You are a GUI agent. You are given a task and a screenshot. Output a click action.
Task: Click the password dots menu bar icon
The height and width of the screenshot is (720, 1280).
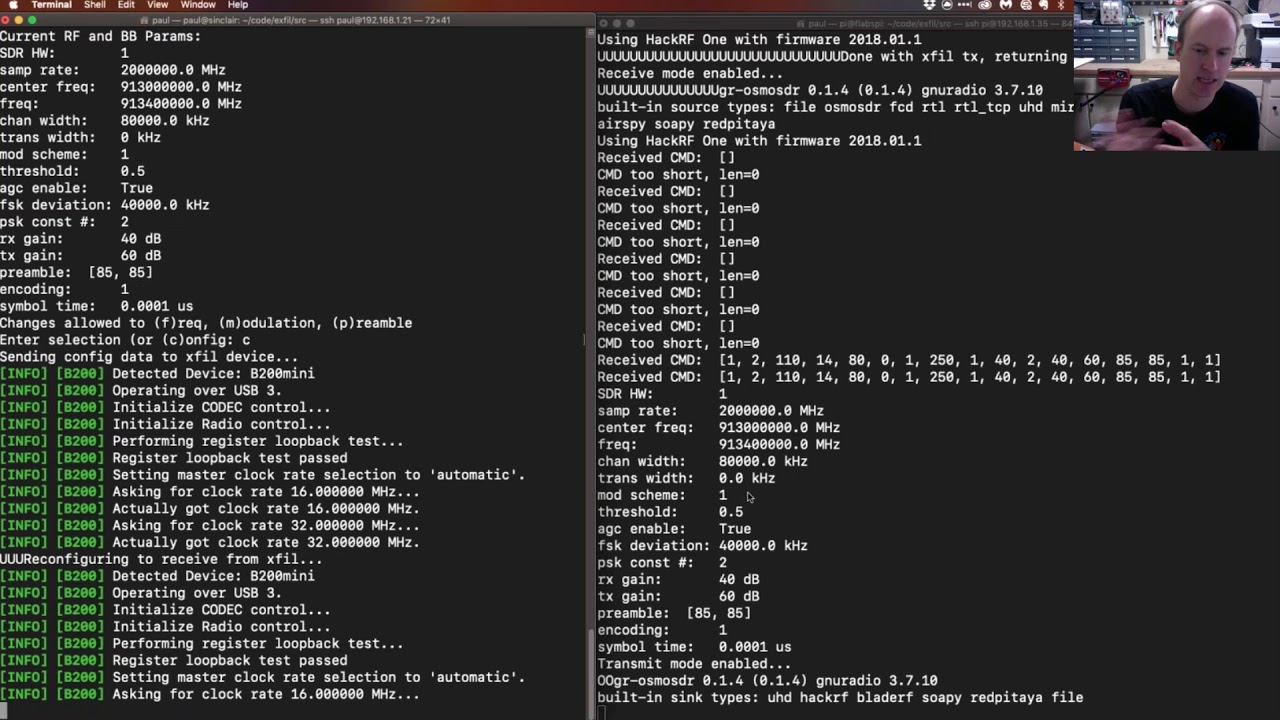click(965, 4)
